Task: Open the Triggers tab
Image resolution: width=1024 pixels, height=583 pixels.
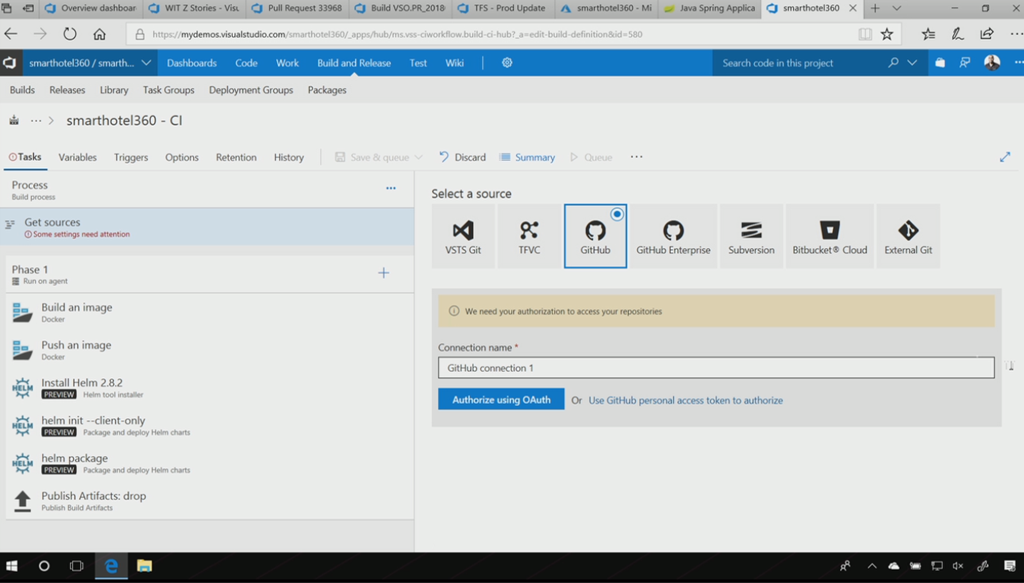Action: pyautogui.click(x=131, y=157)
